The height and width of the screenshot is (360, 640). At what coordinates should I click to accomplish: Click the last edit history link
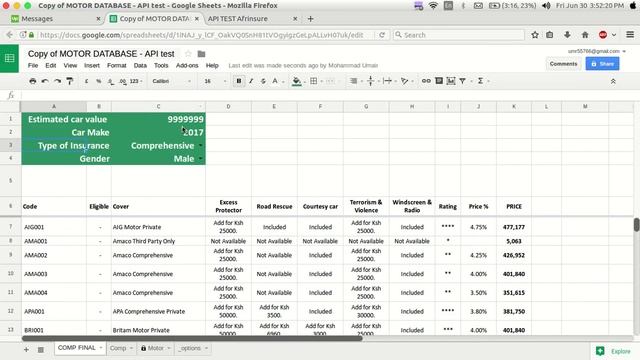(x=303, y=65)
